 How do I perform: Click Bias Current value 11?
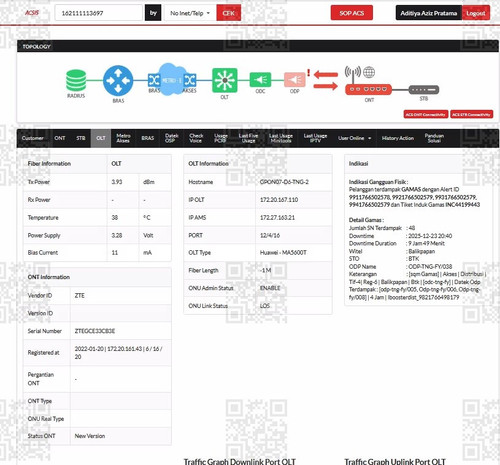pos(115,253)
